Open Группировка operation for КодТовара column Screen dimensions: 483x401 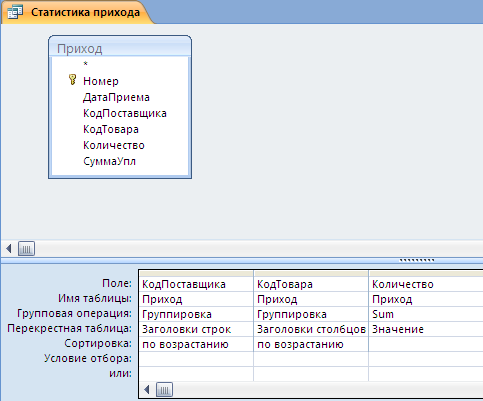coord(311,314)
